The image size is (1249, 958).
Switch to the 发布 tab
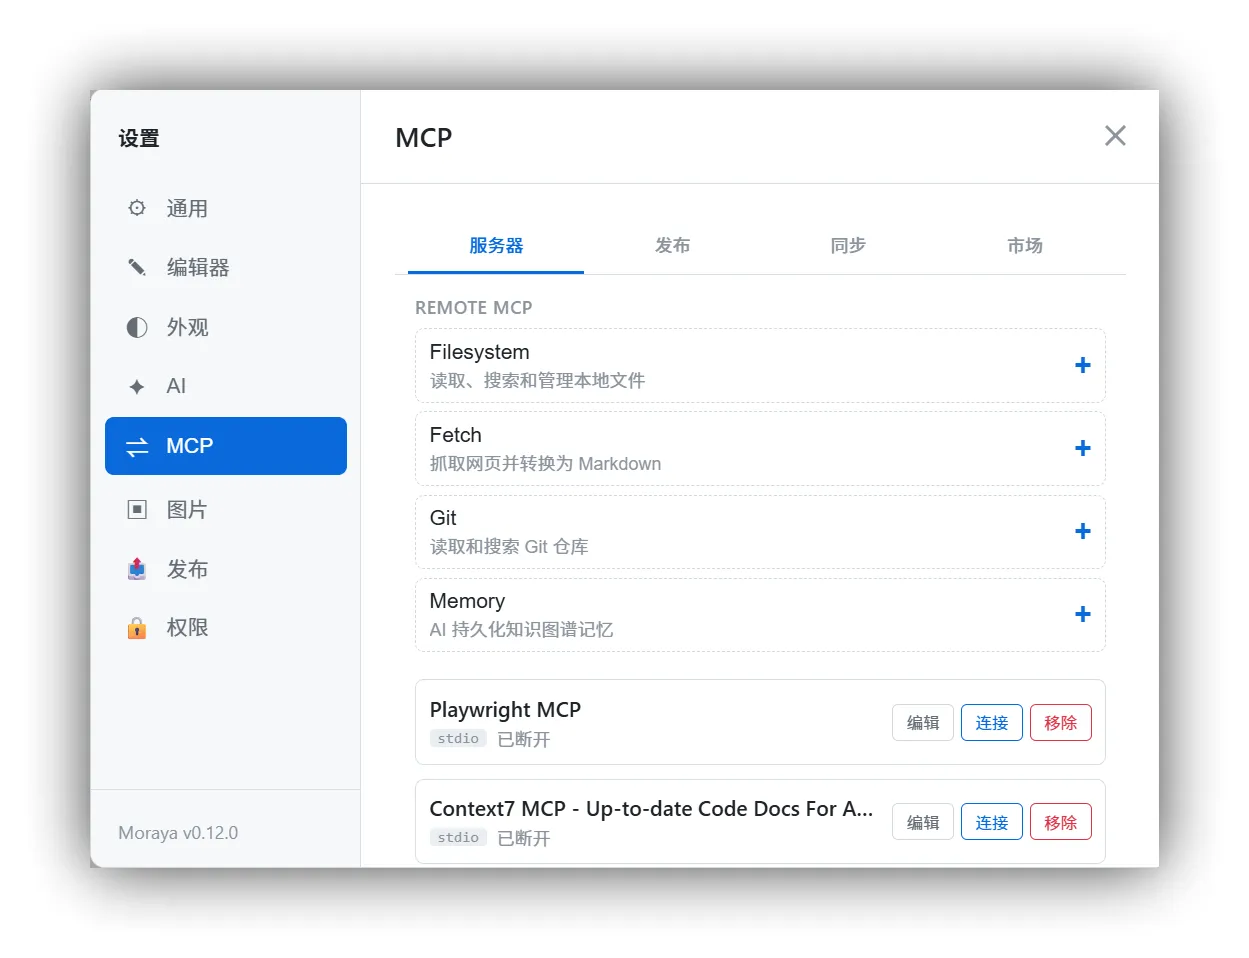point(672,246)
